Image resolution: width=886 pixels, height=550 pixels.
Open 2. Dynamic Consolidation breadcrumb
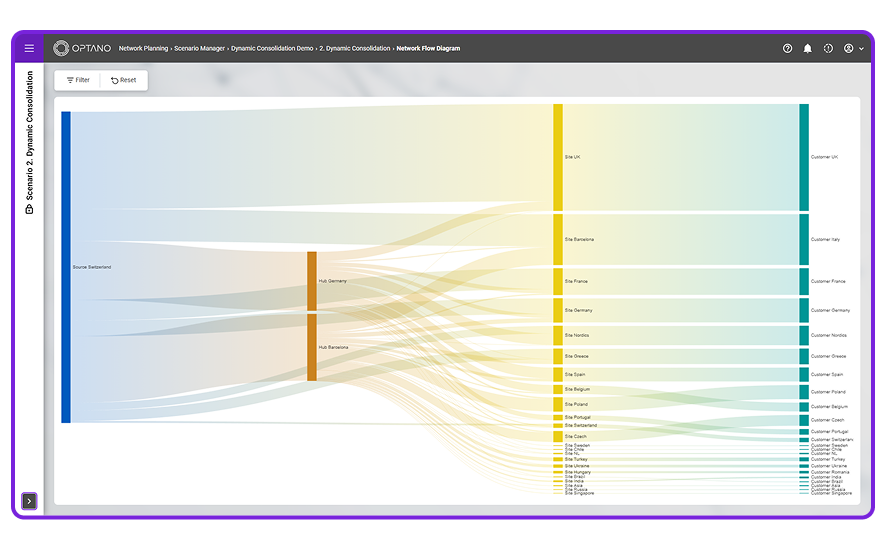click(x=355, y=49)
